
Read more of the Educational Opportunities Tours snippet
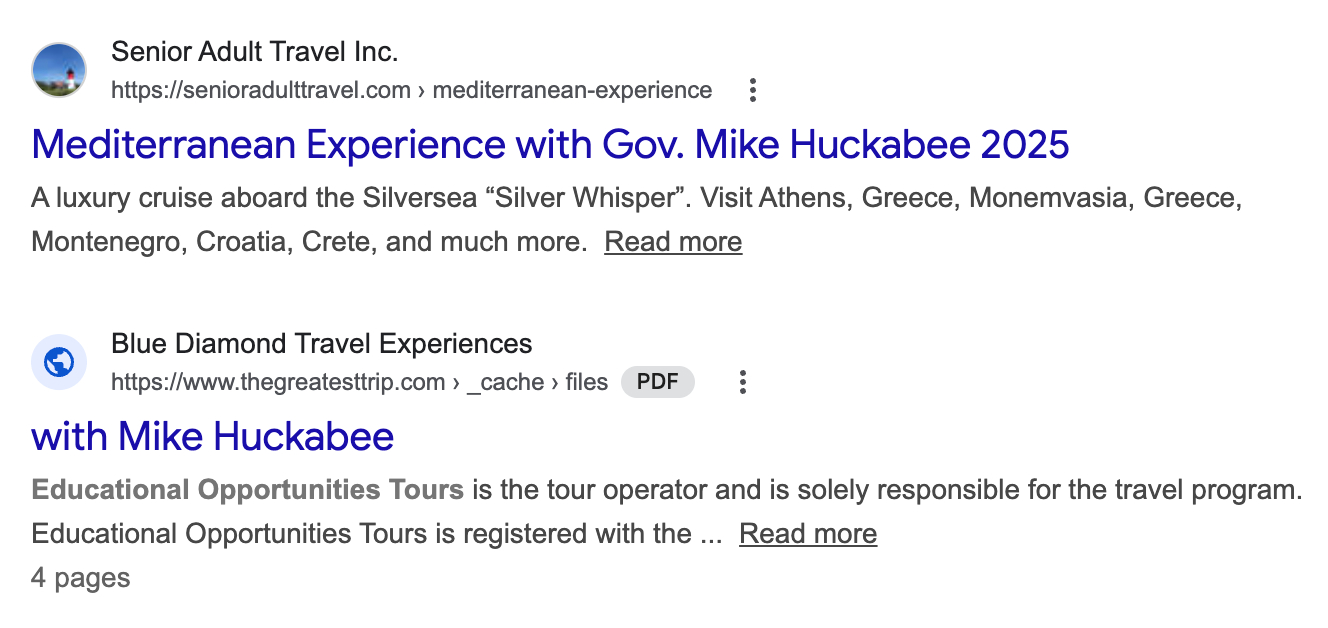(808, 534)
